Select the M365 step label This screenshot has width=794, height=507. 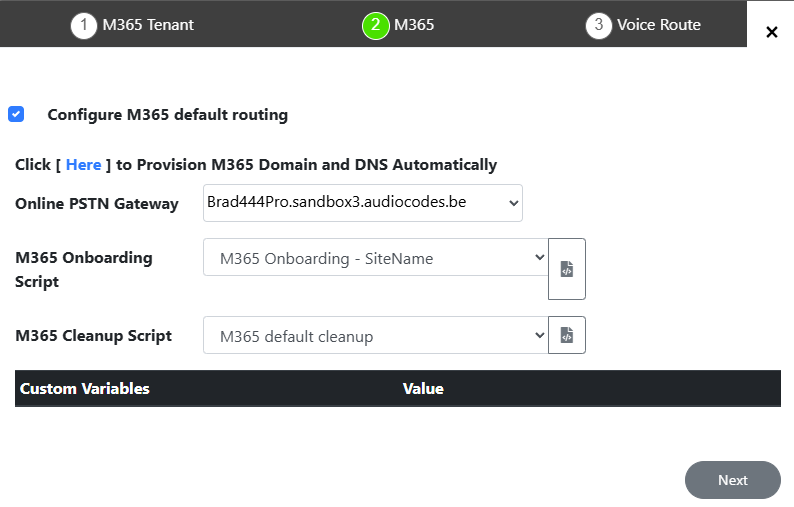click(x=414, y=25)
